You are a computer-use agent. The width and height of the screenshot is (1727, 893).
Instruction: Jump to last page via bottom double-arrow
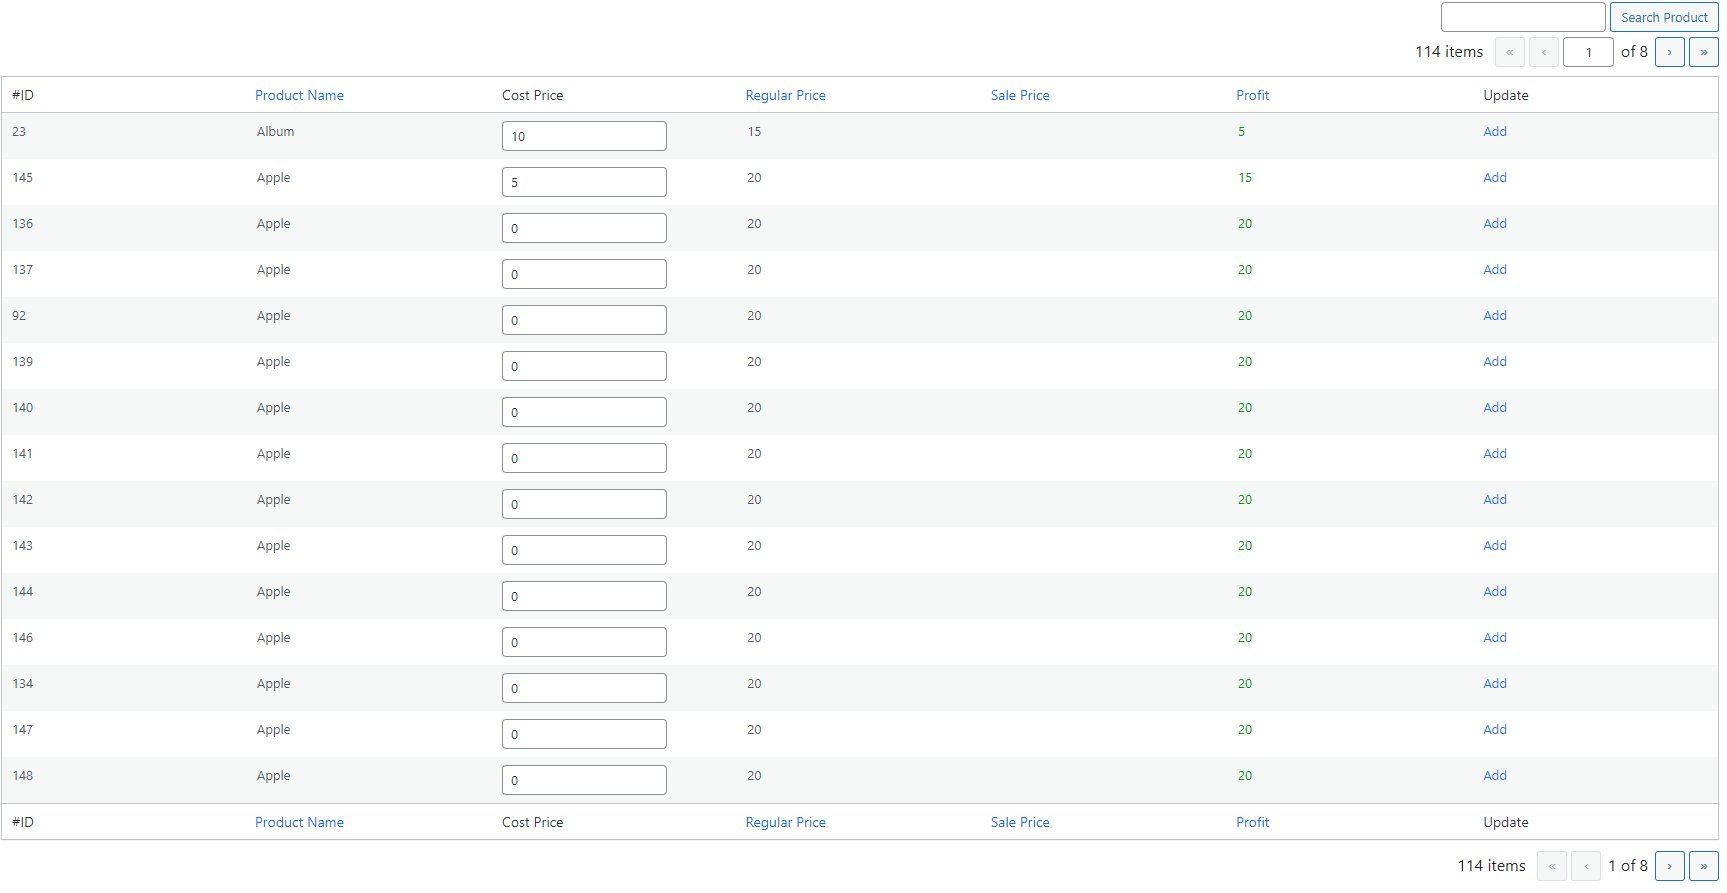tap(1703, 866)
